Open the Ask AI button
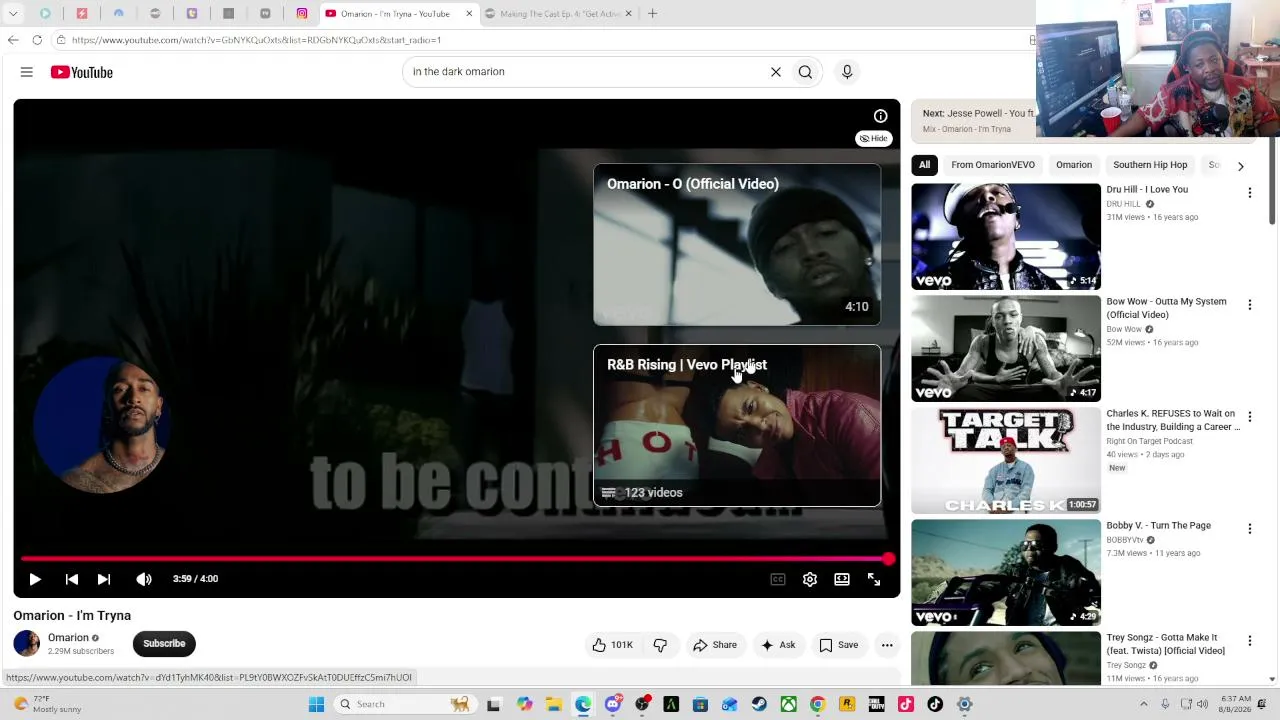The height and width of the screenshot is (720, 1280). click(x=778, y=645)
